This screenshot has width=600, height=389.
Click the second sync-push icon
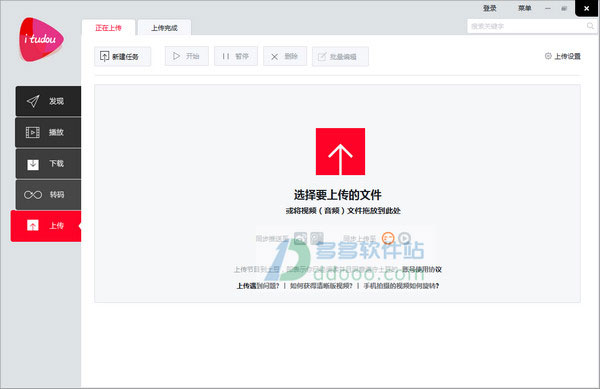coord(317,238)
